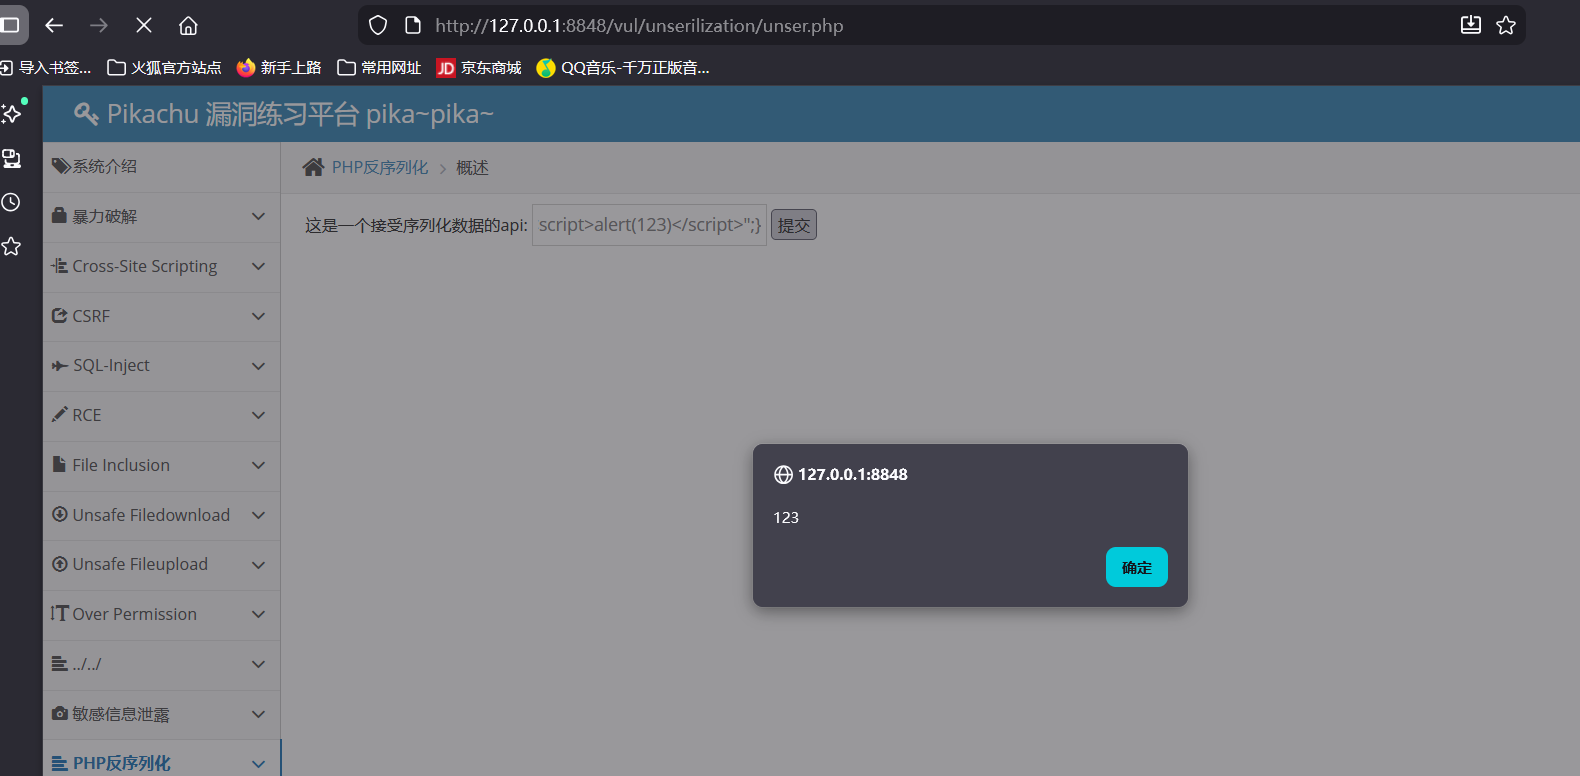Stop page loading with X icon
This screenshot has width=1580, height=776.
tap(143, 25)
